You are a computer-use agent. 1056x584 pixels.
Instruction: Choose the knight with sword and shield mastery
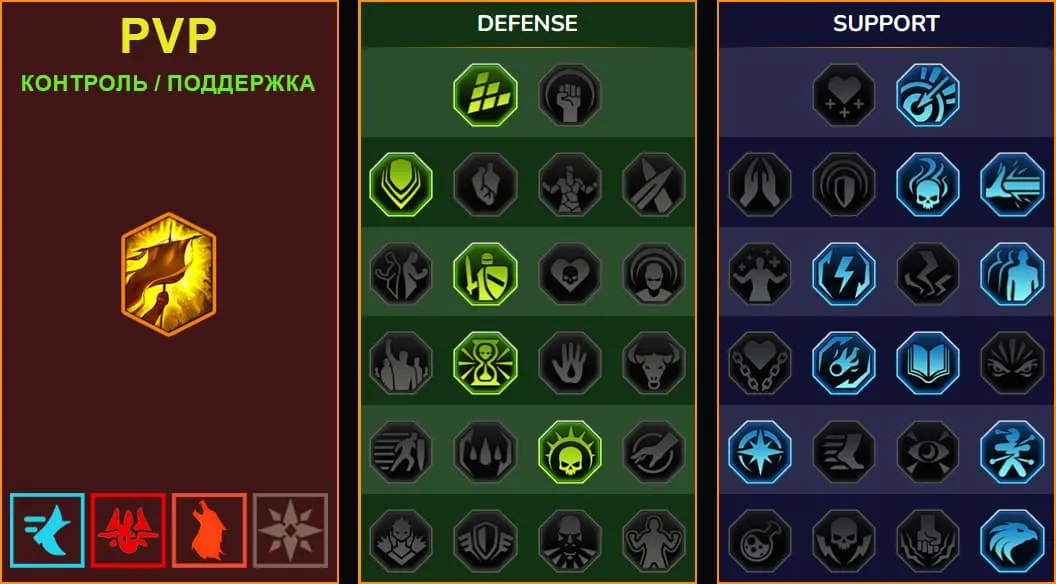pos(485,273)
